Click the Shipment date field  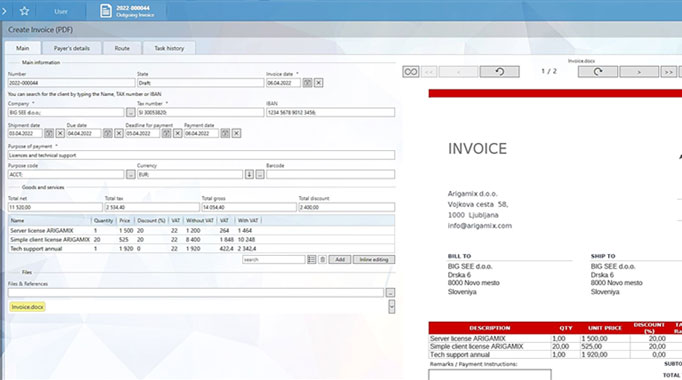click(x=25, y=133)
